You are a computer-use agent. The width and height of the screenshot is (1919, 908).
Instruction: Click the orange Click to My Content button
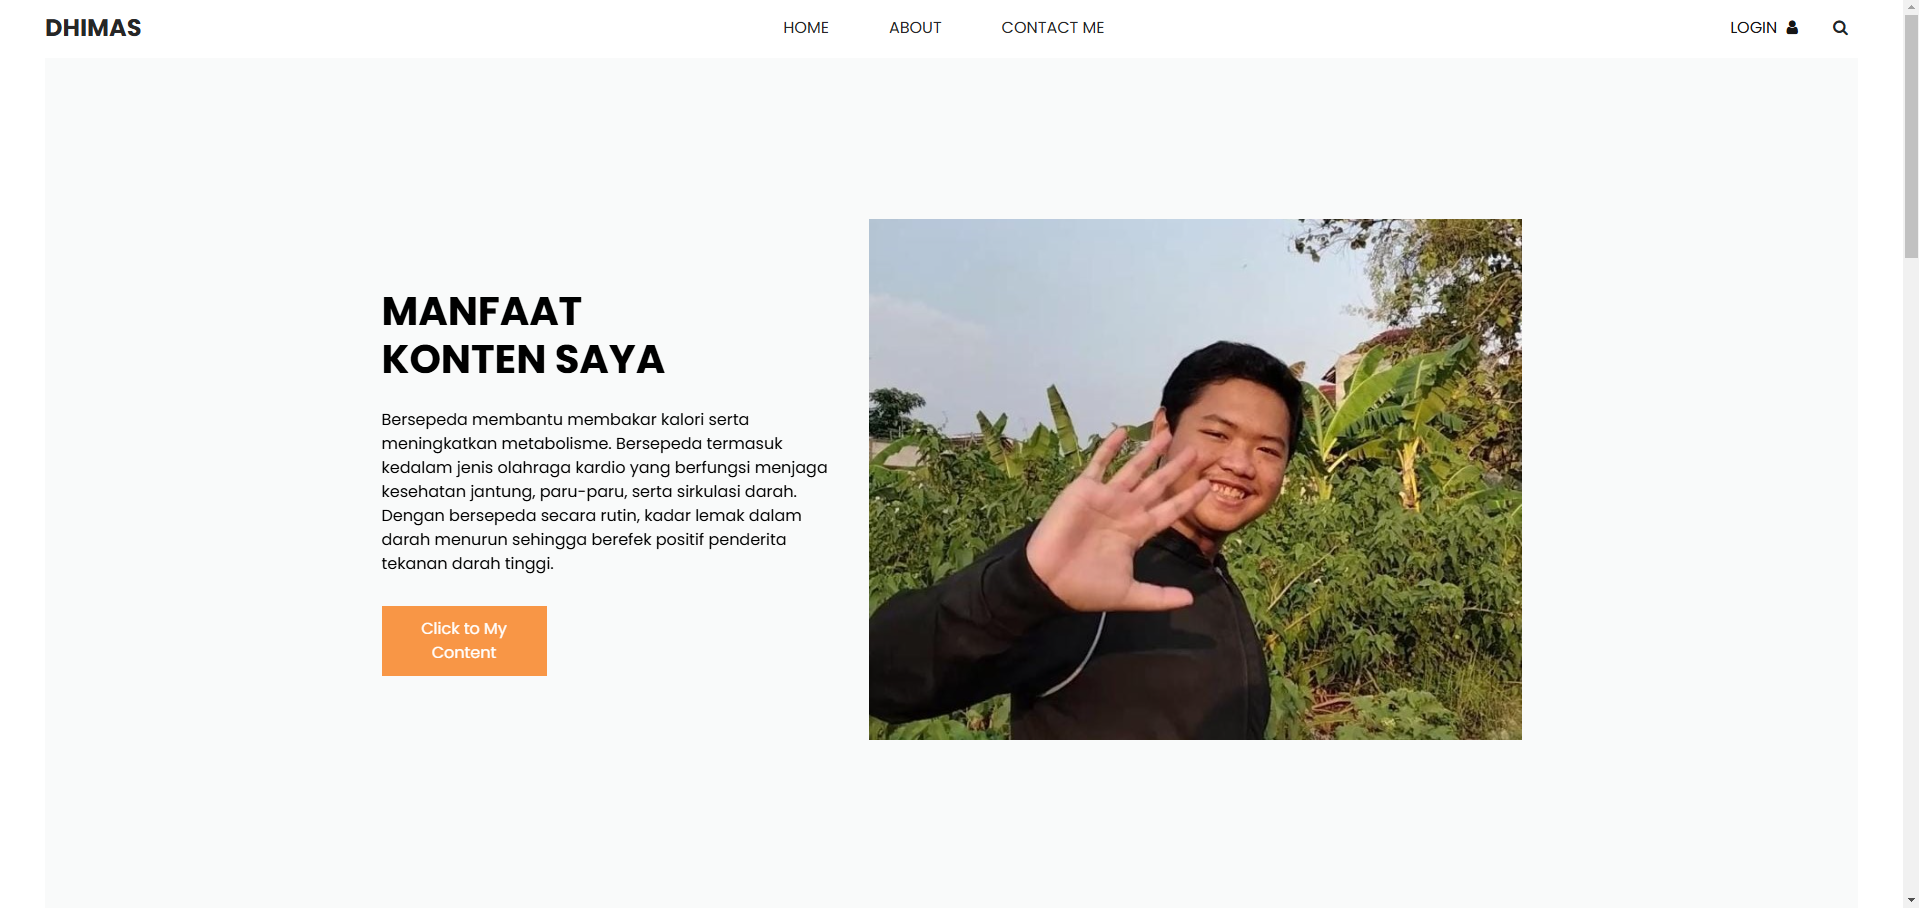click(464, 641)
